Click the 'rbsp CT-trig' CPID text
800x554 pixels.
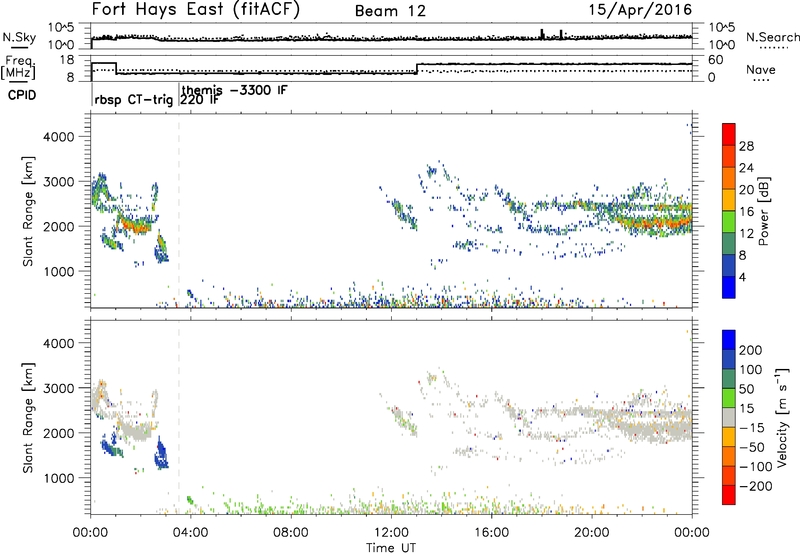pyautogui.click(x=134, y=100)
